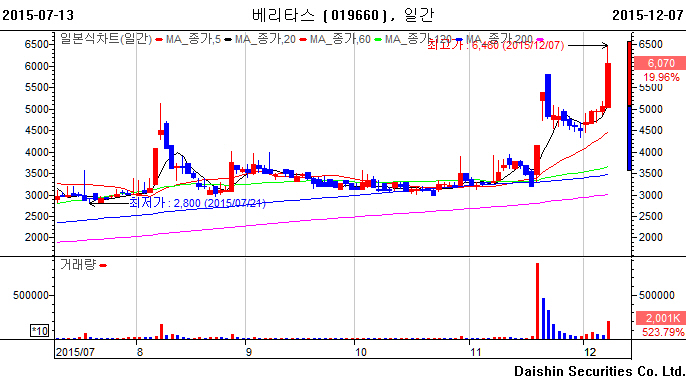Click the Daishin Securities Co. Ltd. credit
The width and height of the screenshot is (686, 383).
pyautogui.click(x=599, y=371)
